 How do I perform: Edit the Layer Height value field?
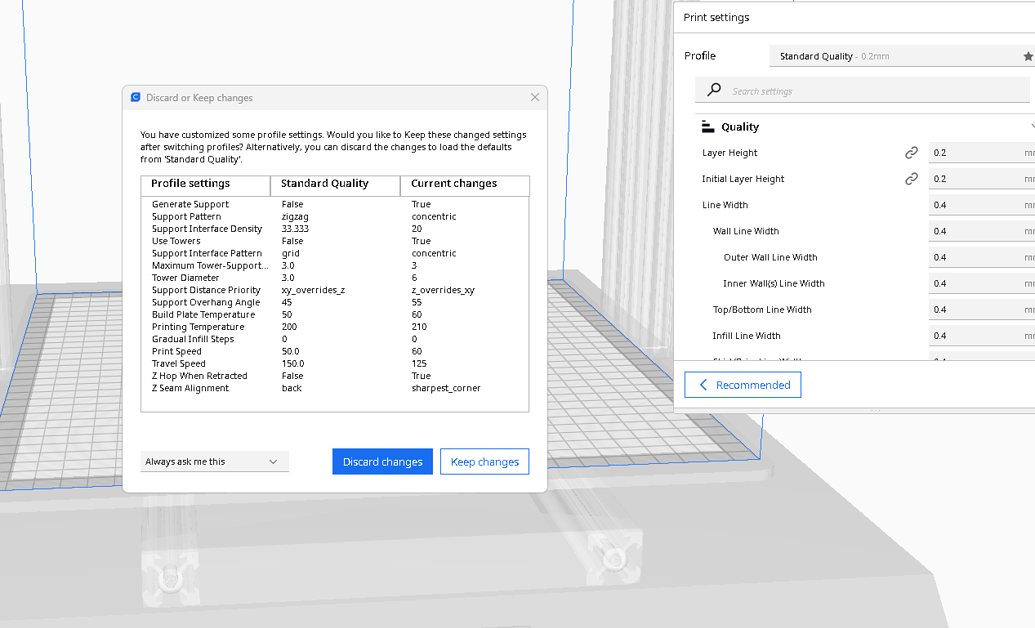[x=982, y=153]
